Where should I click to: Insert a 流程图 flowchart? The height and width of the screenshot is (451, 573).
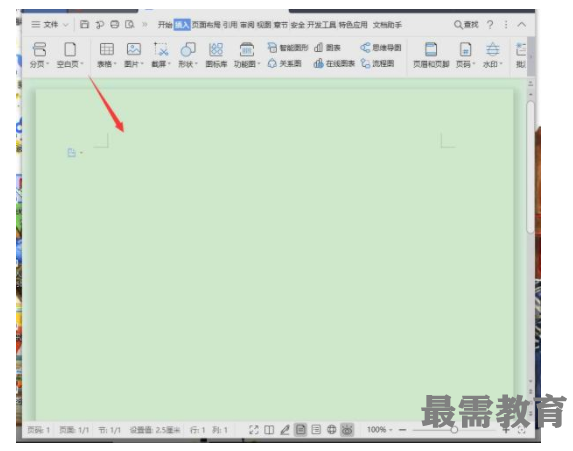(x=377, y=64)
